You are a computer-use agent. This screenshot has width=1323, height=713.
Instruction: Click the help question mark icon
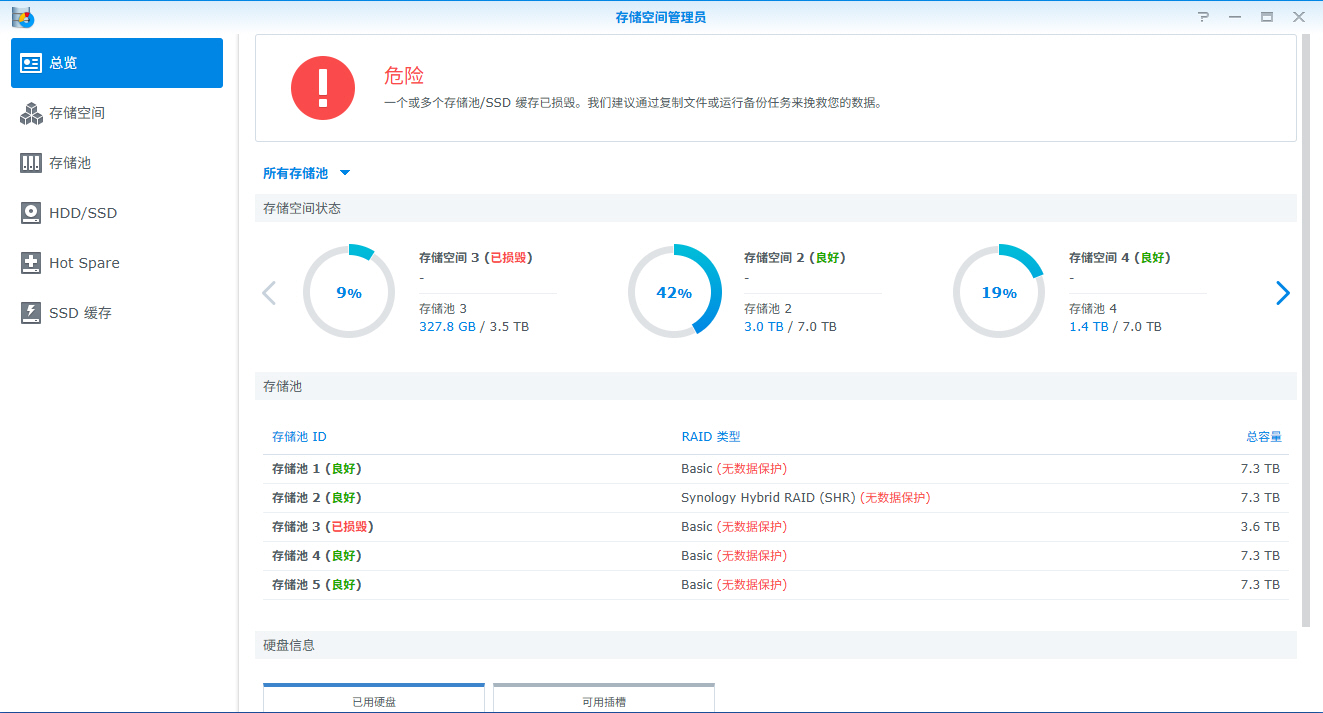1204,17
